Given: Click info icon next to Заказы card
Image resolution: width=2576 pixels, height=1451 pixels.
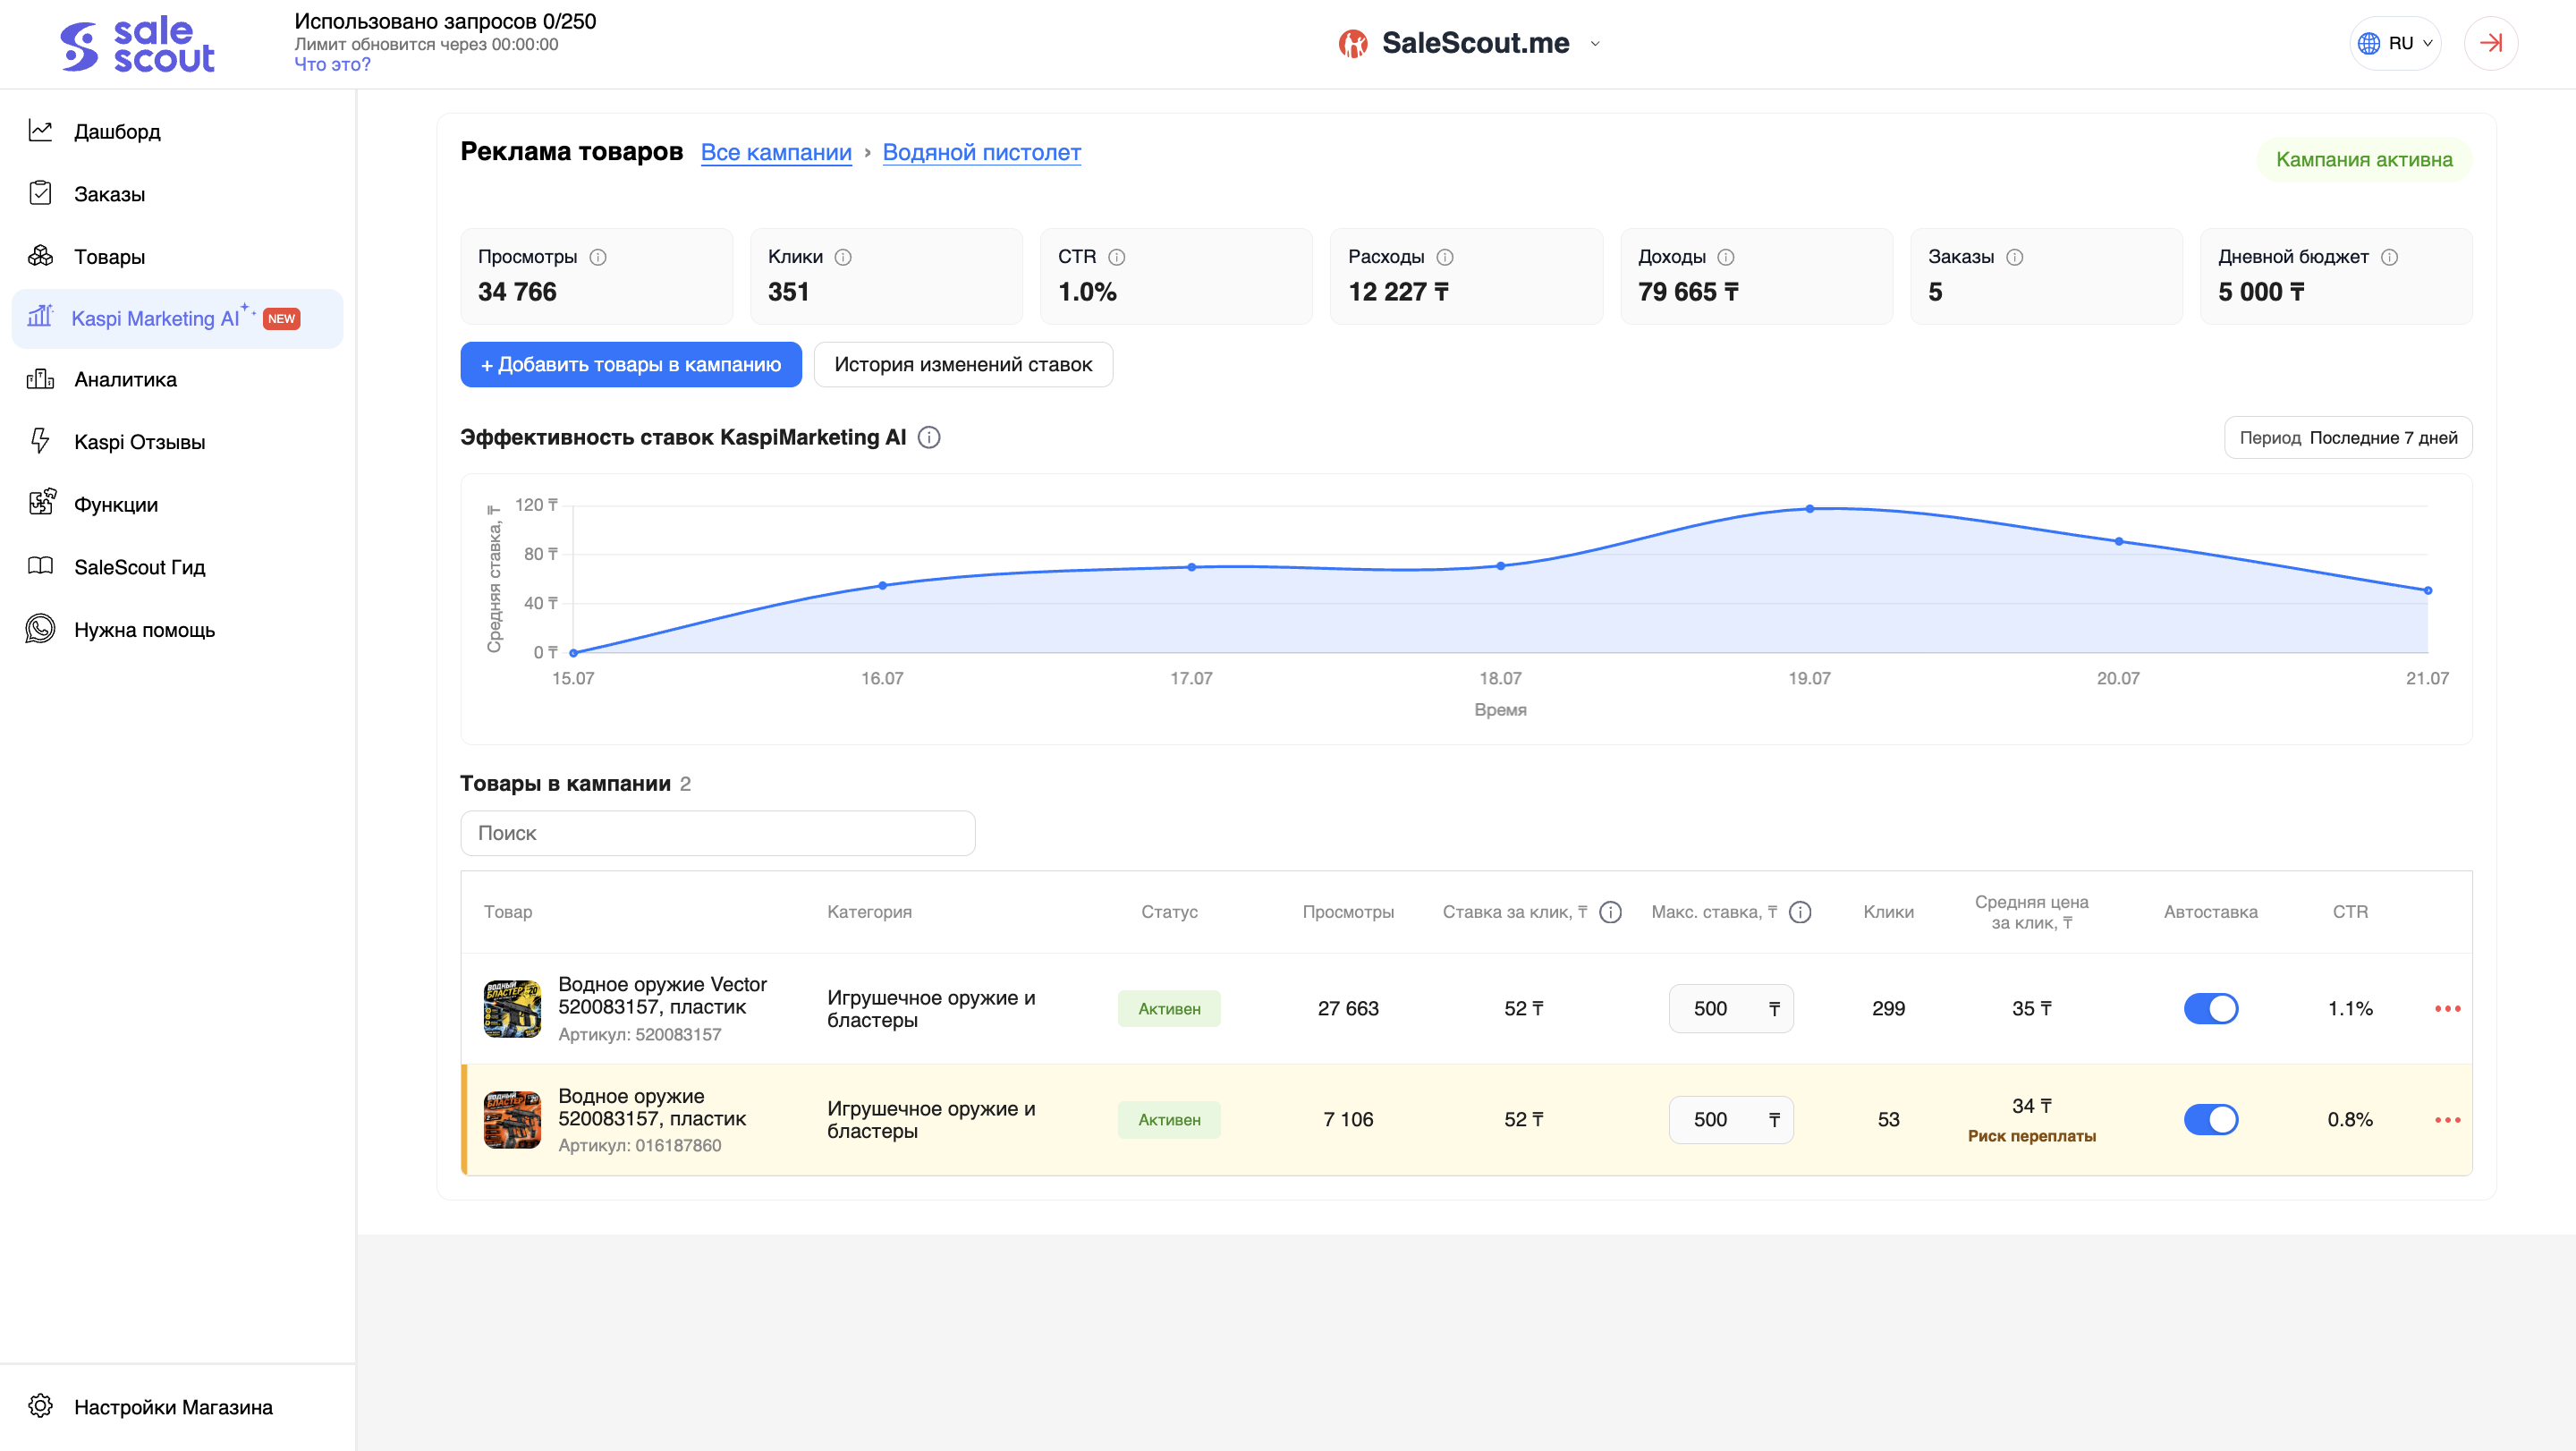Looking at the screenshot, I should point(2015,257).
